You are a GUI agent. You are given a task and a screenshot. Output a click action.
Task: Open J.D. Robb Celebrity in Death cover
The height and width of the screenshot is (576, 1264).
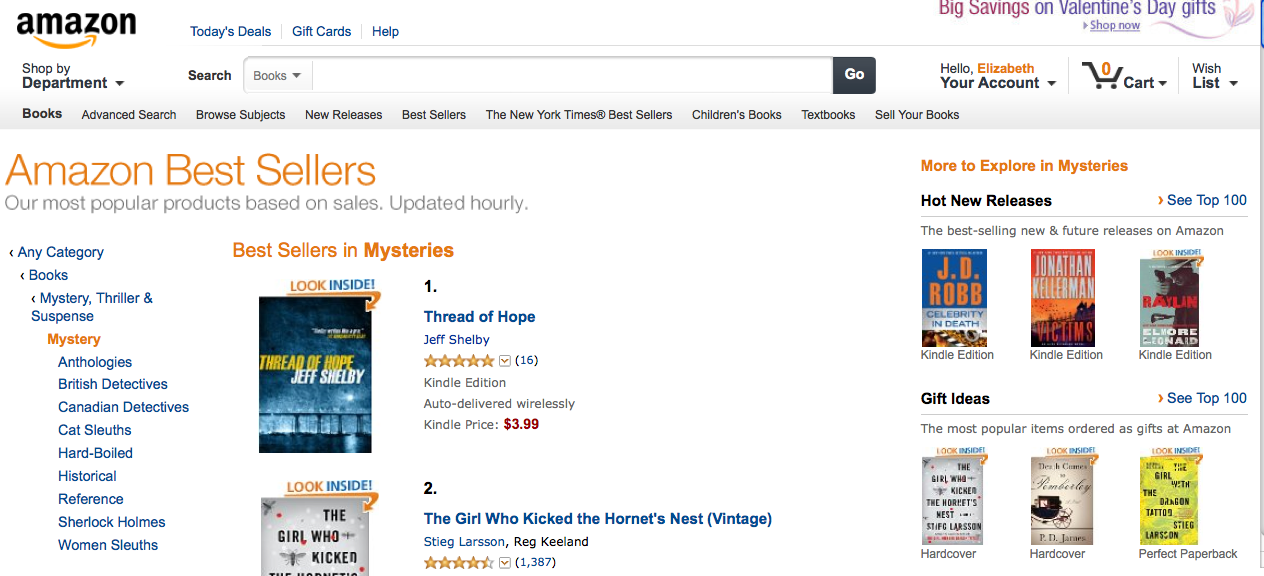coord(954,298)
